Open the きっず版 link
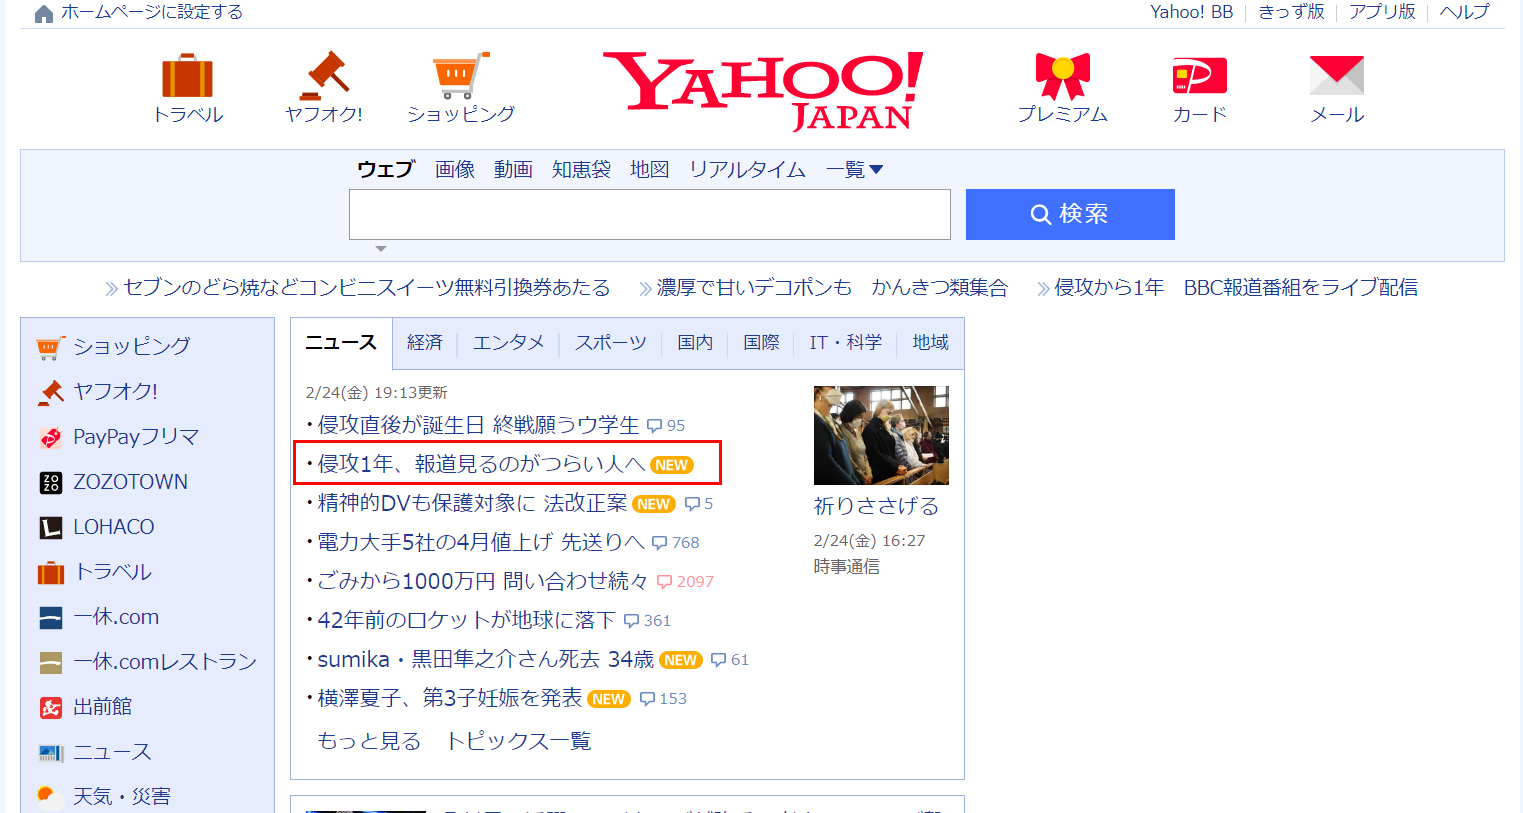 click(1291, 12)
